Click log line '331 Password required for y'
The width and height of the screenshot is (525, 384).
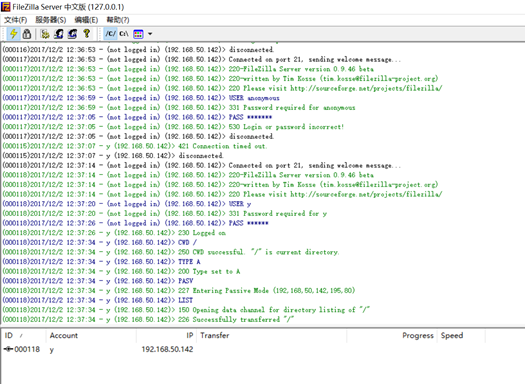tap(165, 214)
